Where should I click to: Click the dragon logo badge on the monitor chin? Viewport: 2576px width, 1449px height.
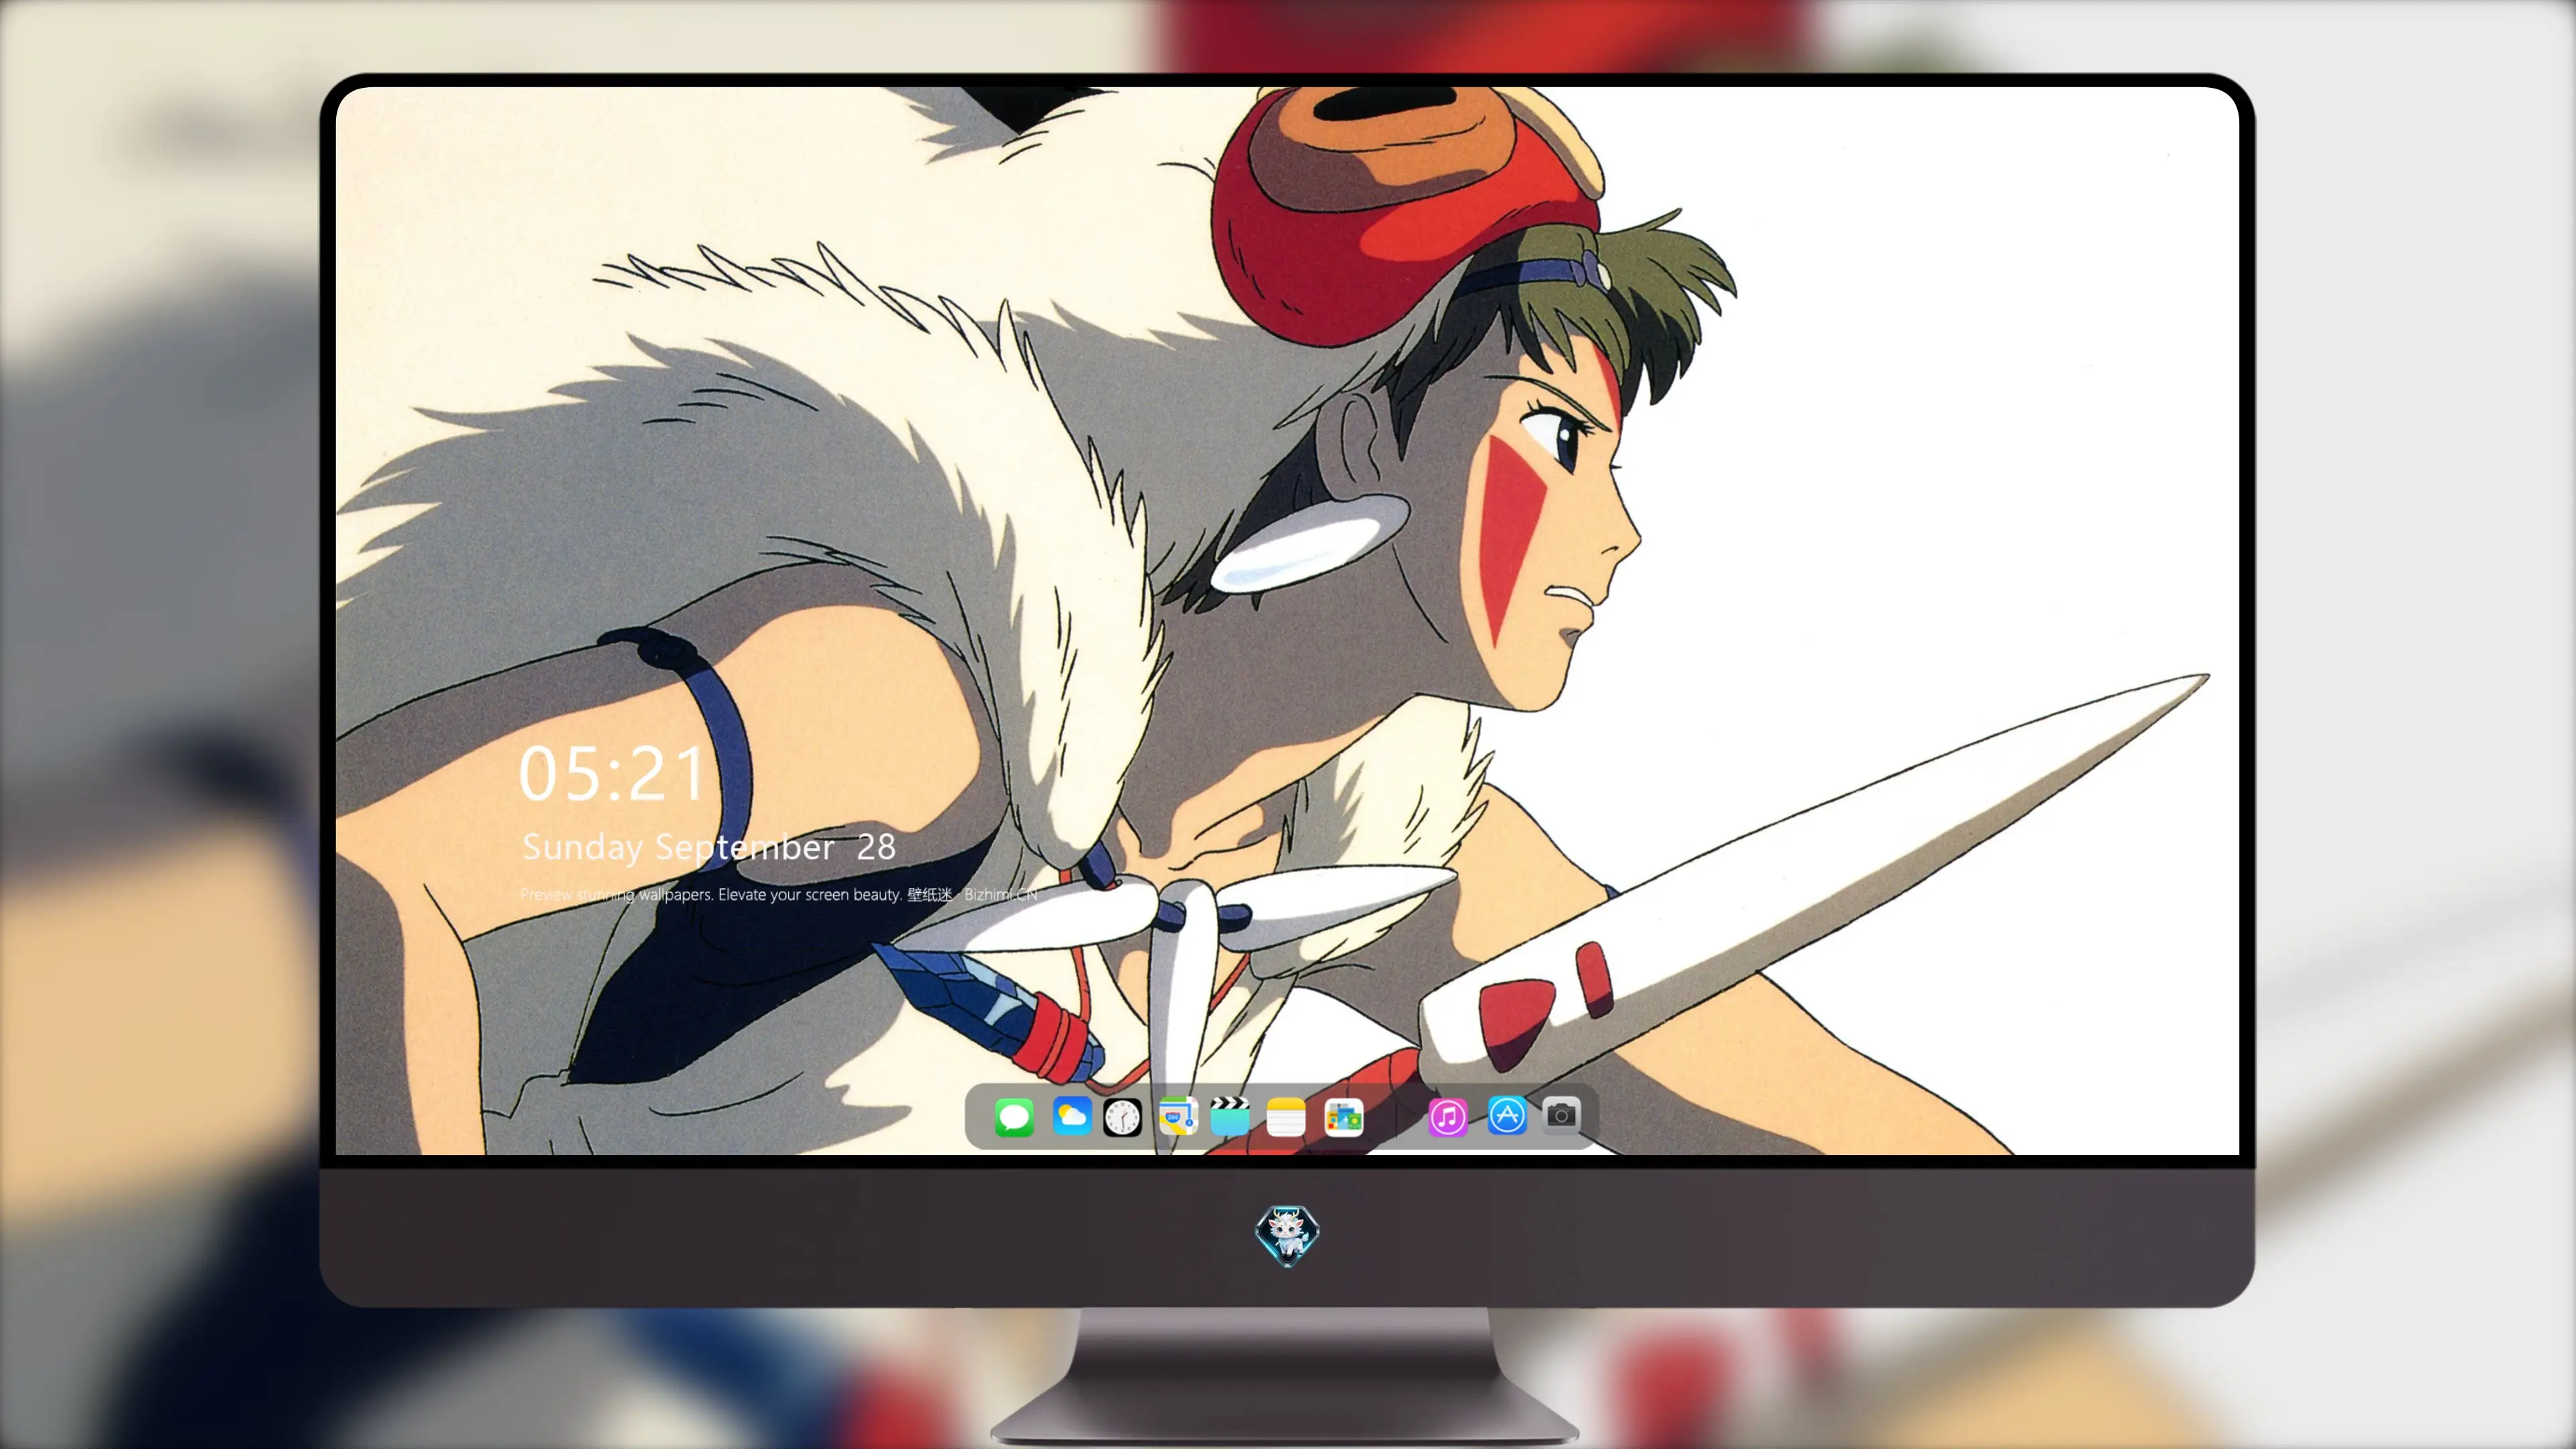(1287, 1235)
